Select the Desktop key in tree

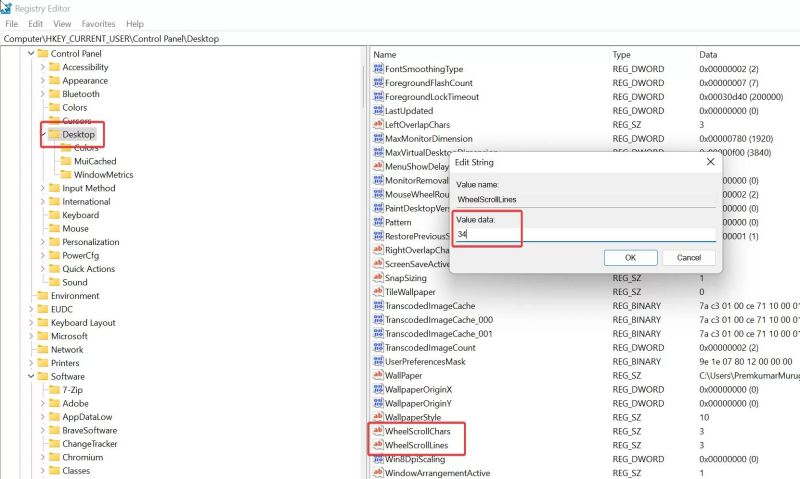(79, 134)
